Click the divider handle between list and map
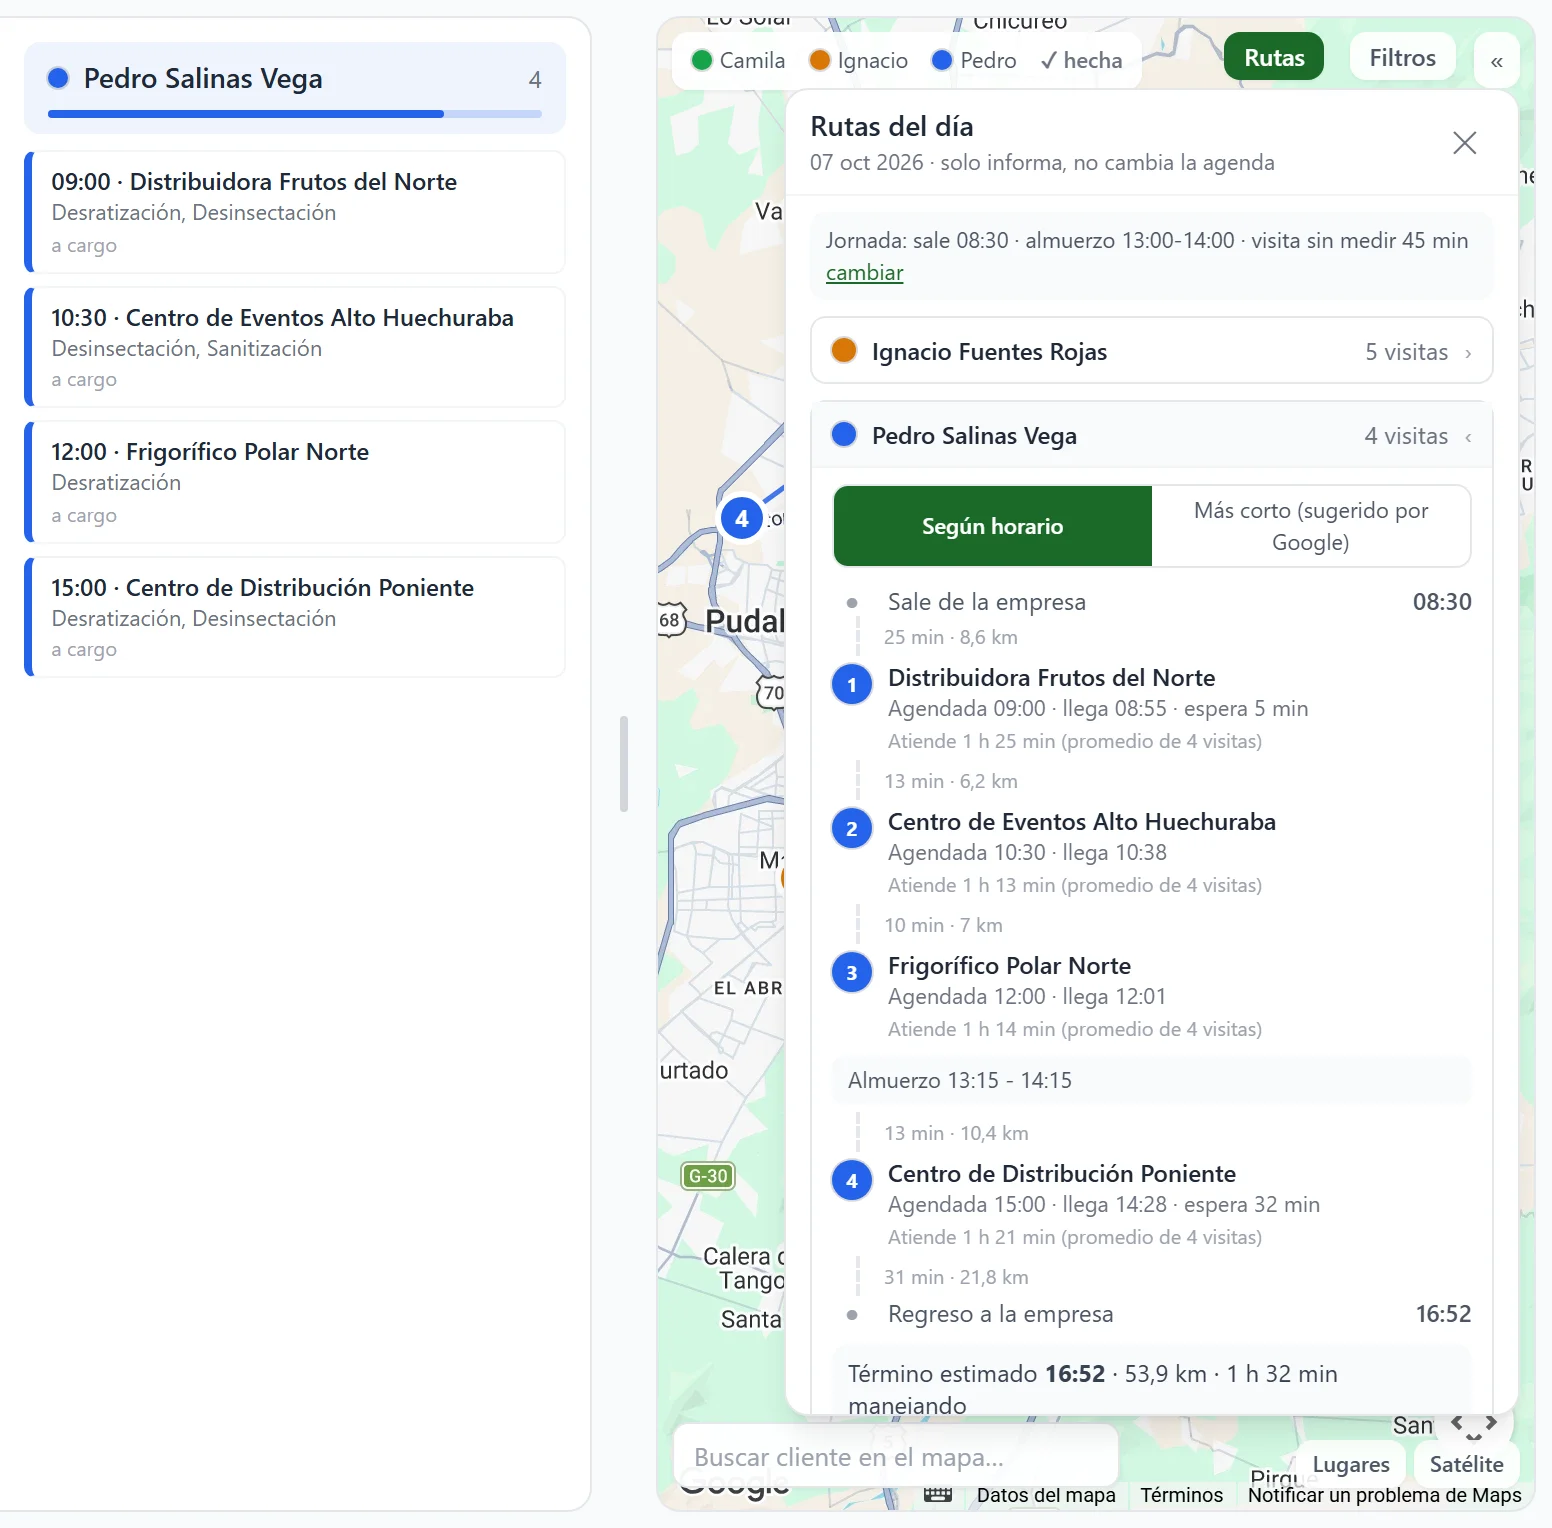1552x1528 pixels. 624,763
